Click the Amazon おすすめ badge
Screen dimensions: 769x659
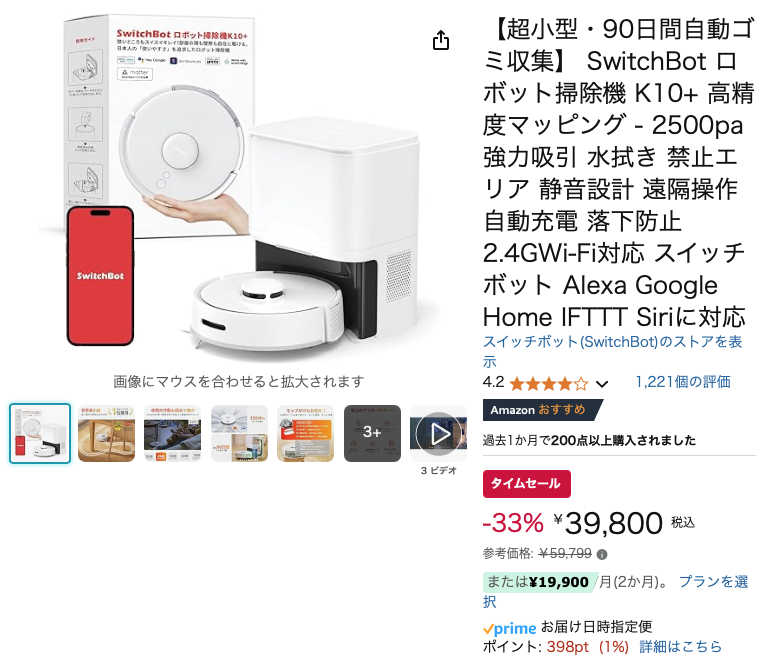pos(542,410)
